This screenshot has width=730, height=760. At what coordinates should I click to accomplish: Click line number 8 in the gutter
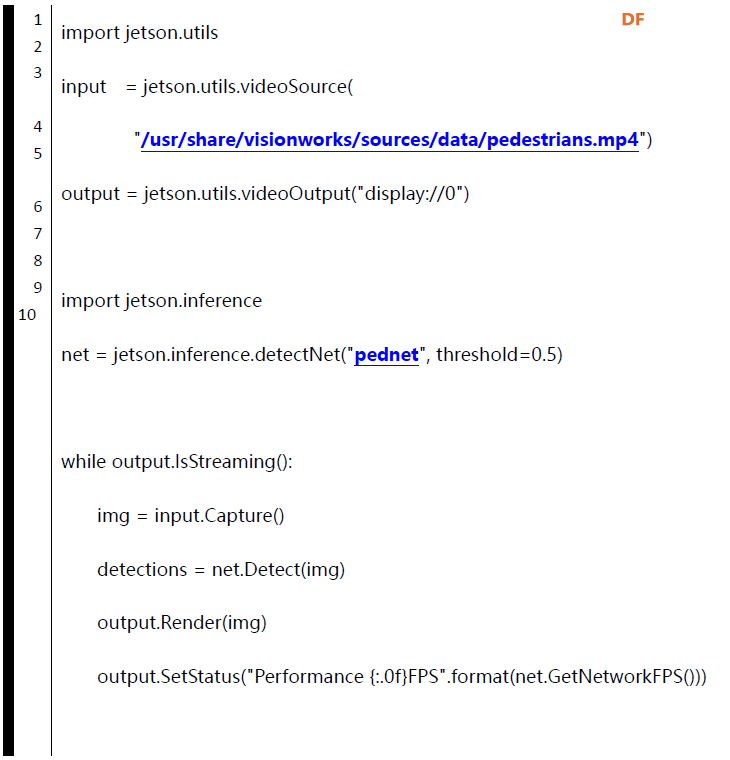[38, 261]
